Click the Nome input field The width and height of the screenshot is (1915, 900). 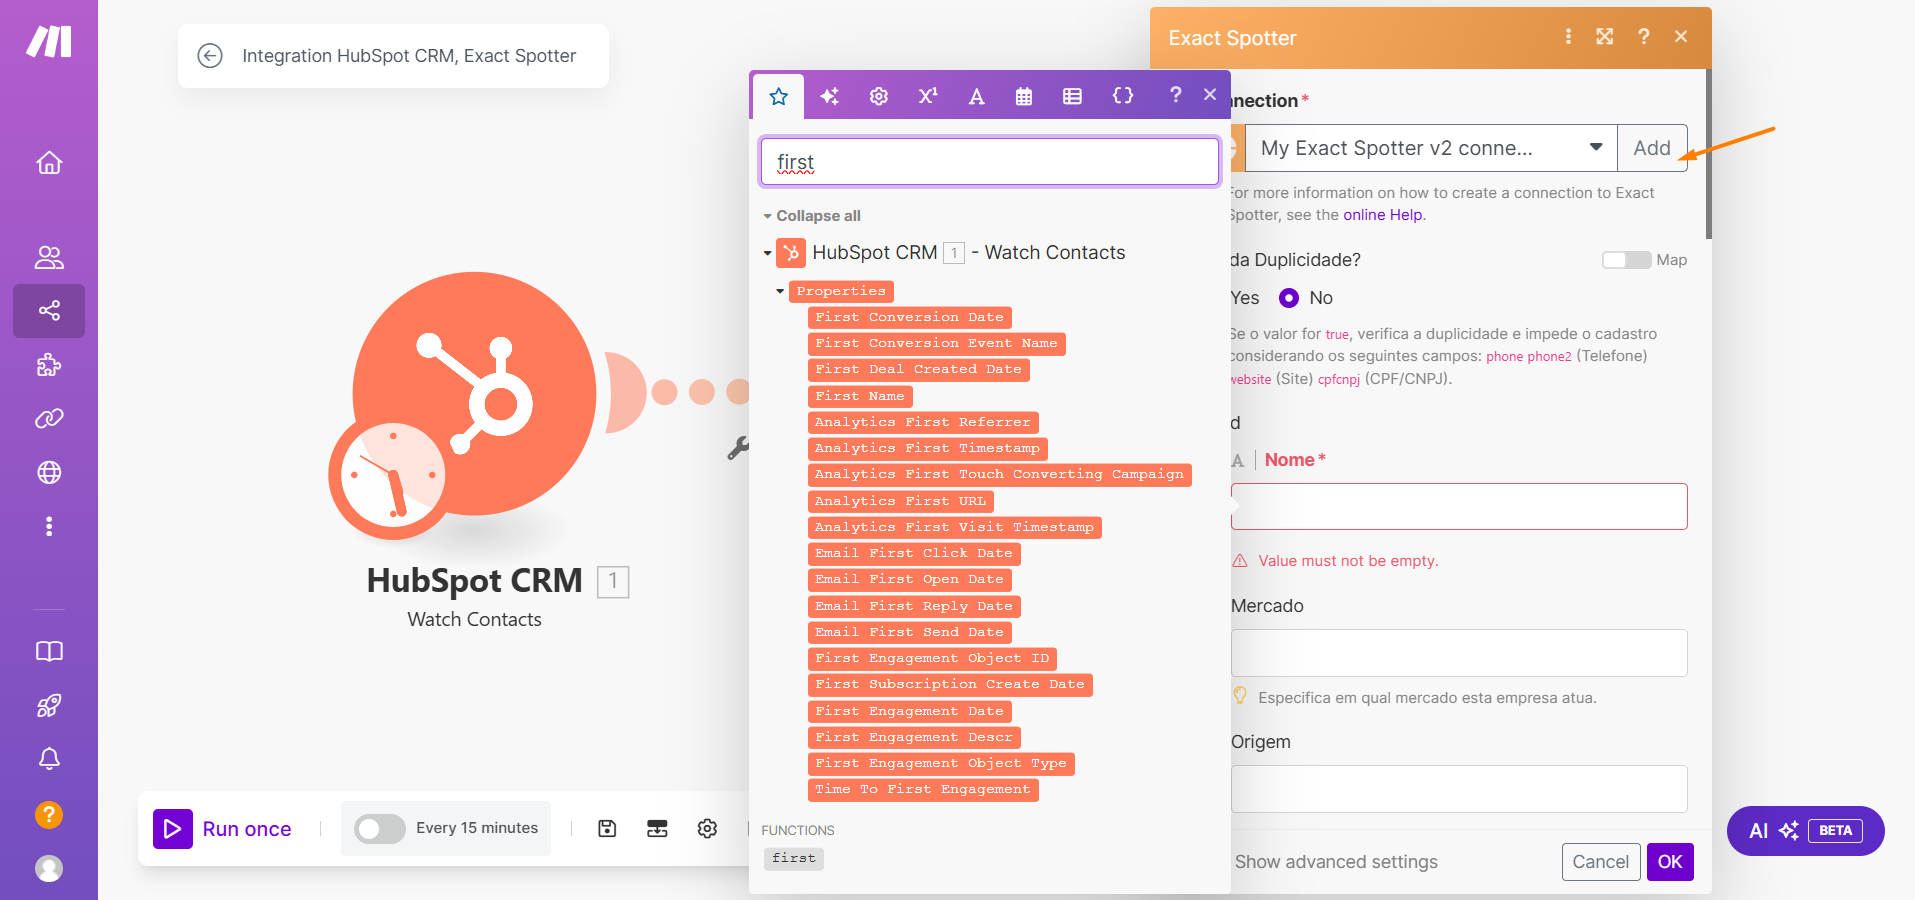pos(1459,507)
